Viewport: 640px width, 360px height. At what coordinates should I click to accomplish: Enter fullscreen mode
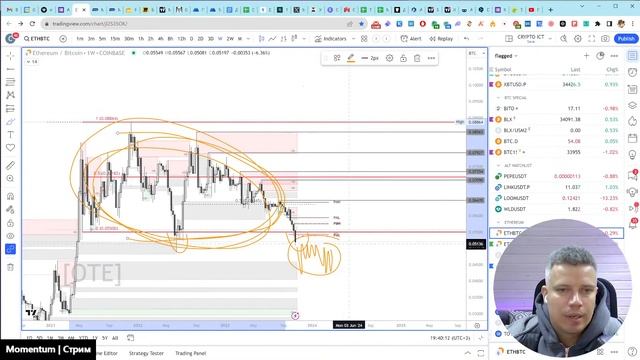pos(591,38)
